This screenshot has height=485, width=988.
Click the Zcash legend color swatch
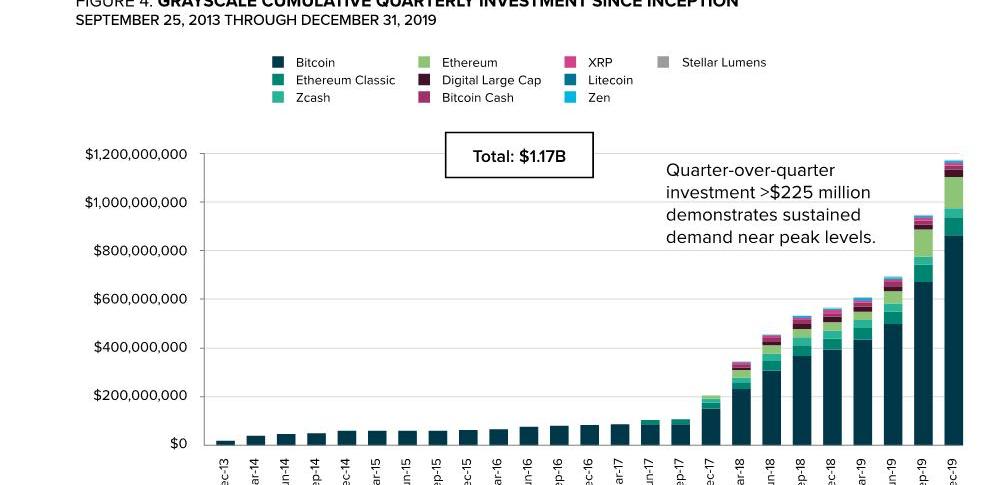[x=279, y=98]
